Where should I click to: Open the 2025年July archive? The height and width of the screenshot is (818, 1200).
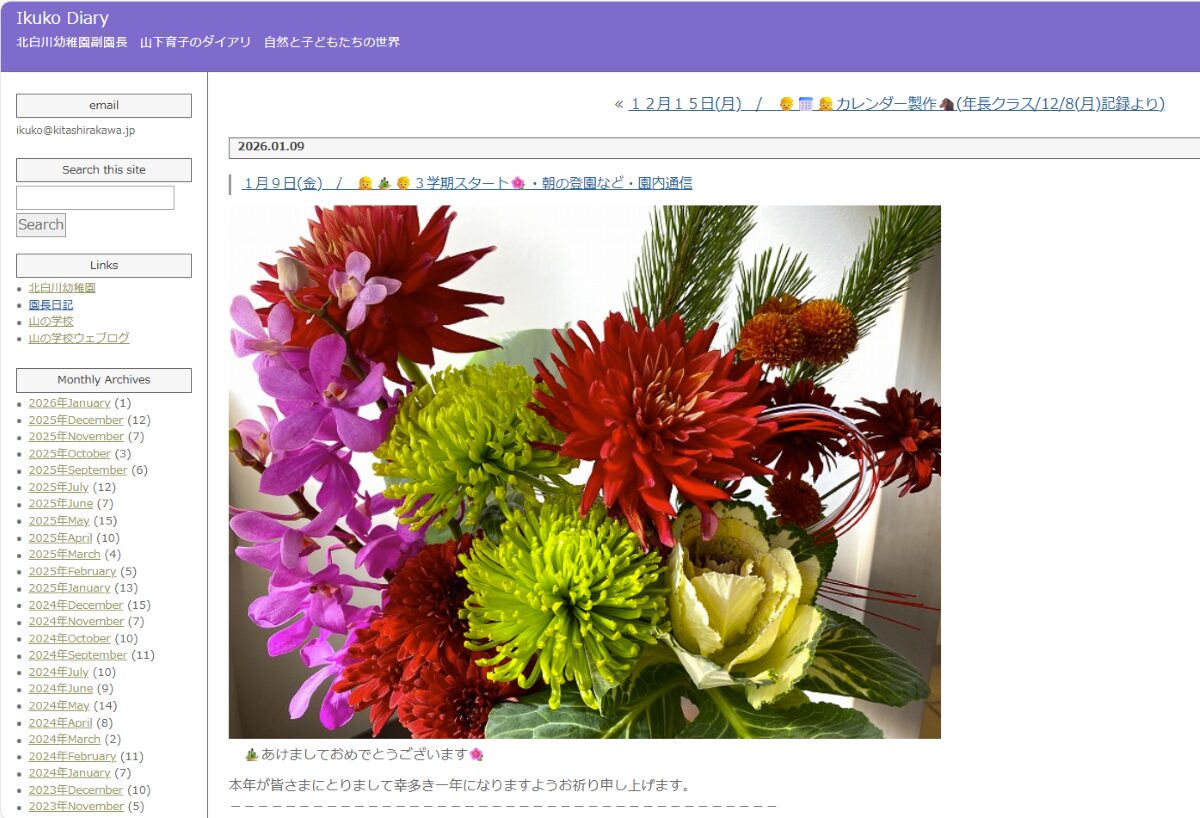[58, 487]
